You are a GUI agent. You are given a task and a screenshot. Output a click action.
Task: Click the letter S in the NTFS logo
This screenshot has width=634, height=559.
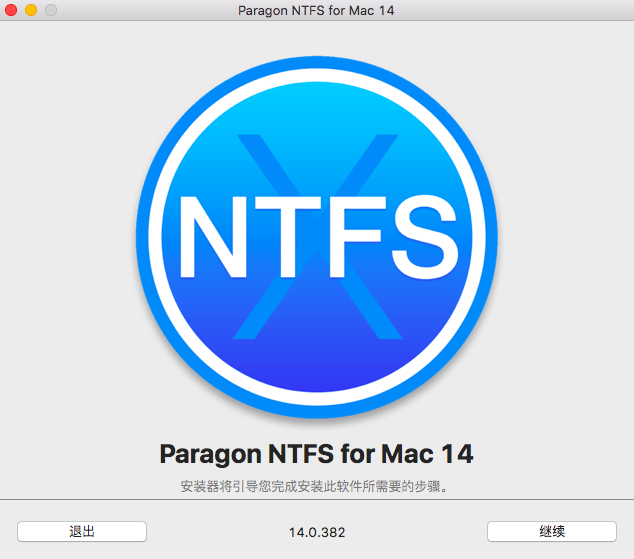410,238
